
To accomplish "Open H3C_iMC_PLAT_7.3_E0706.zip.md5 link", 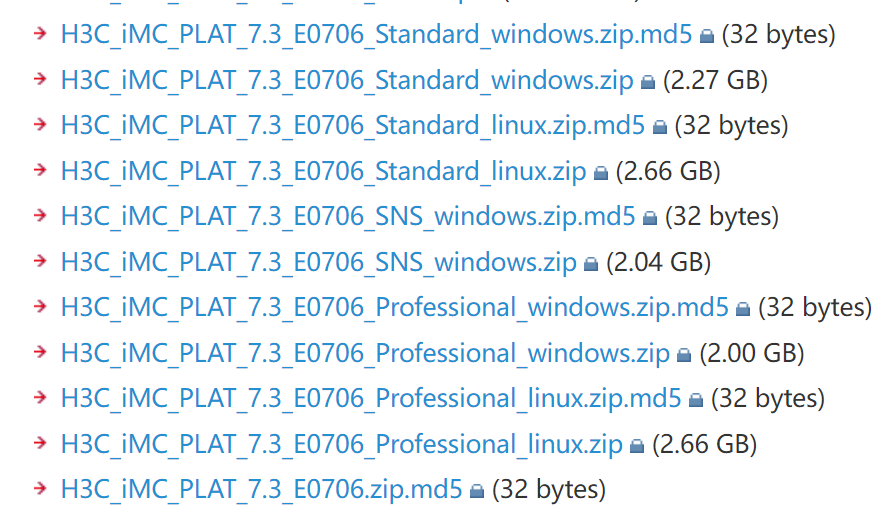I will pos(262,490).
